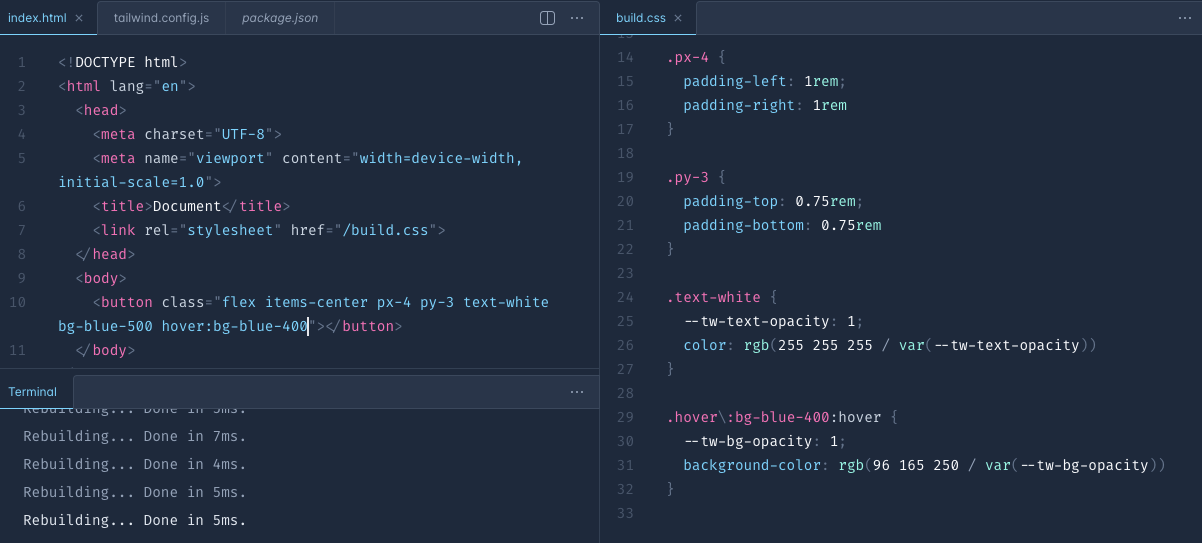This screenshot has height=543, width=1202.
Task: Open the left editor more options menu
Action: click(577, 18)
